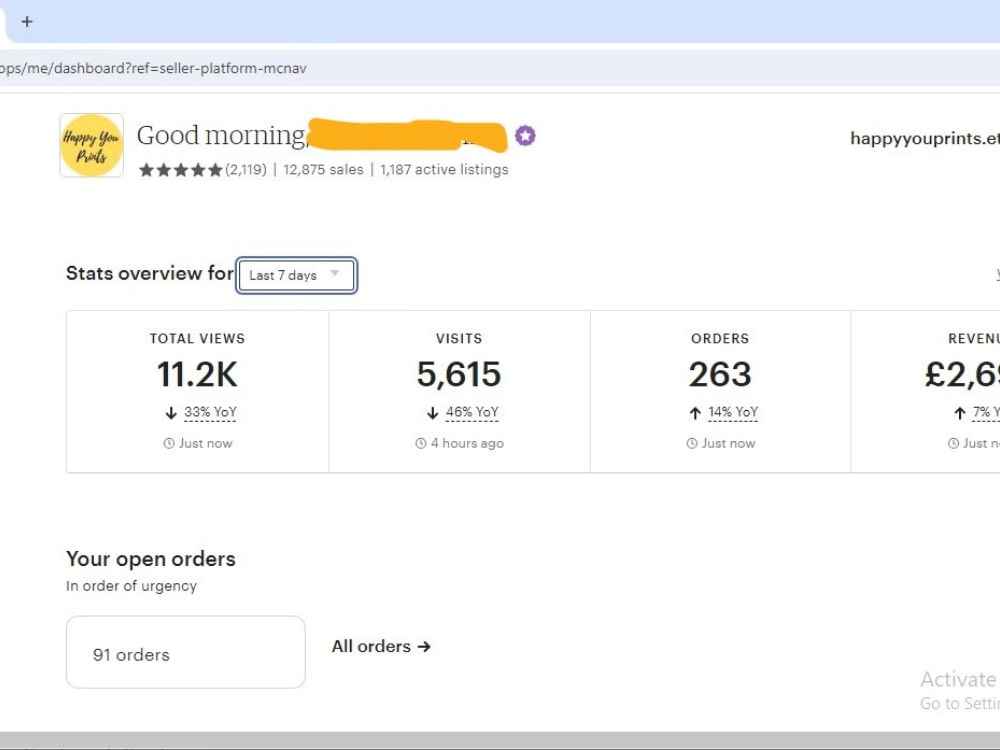This screenshot has width=1000, height=750.
Task: Click the 33% YoY views change
Action: tap(210, 412)
